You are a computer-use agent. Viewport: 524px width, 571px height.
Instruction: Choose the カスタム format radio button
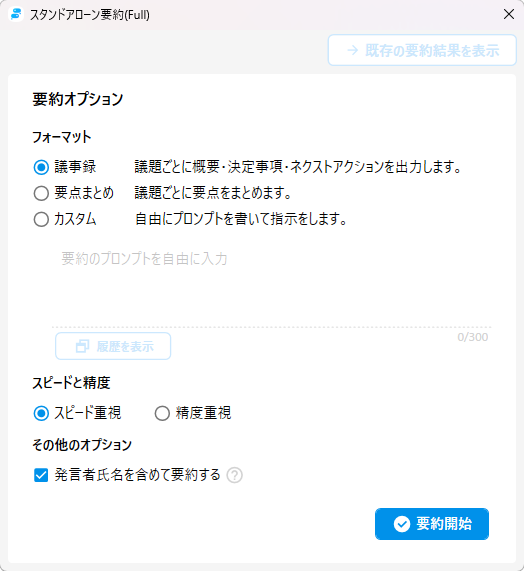pos(41,220)
